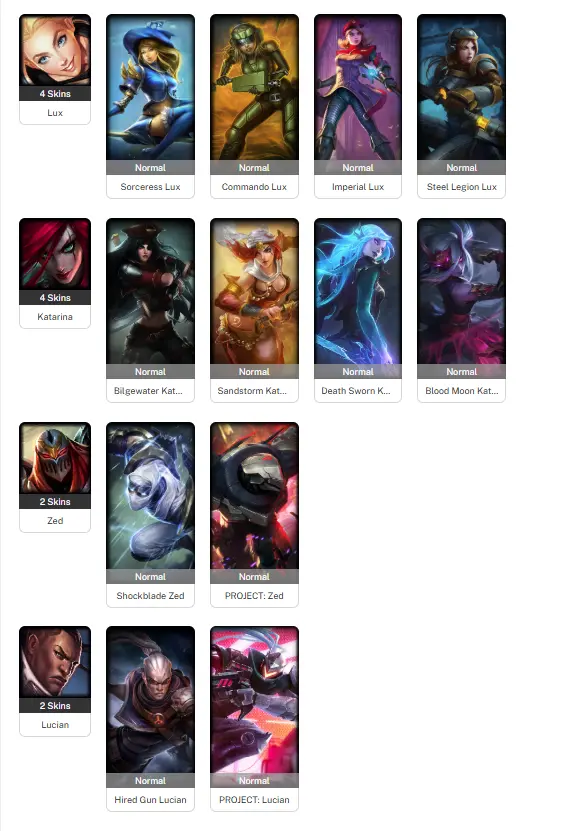Select the PROJECT: Zed skin image
This screenshot has width=571, height=831.
point(254,496)
